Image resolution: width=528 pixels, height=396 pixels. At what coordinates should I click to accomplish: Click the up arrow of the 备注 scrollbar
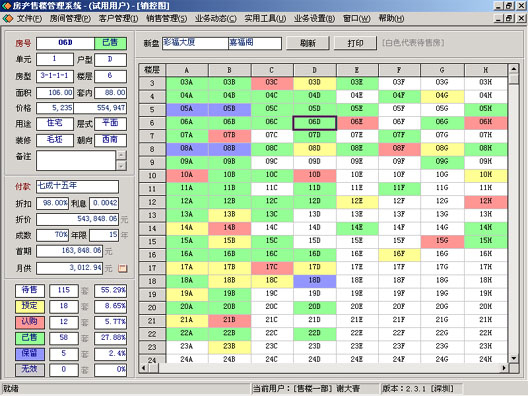click(122, 155)
